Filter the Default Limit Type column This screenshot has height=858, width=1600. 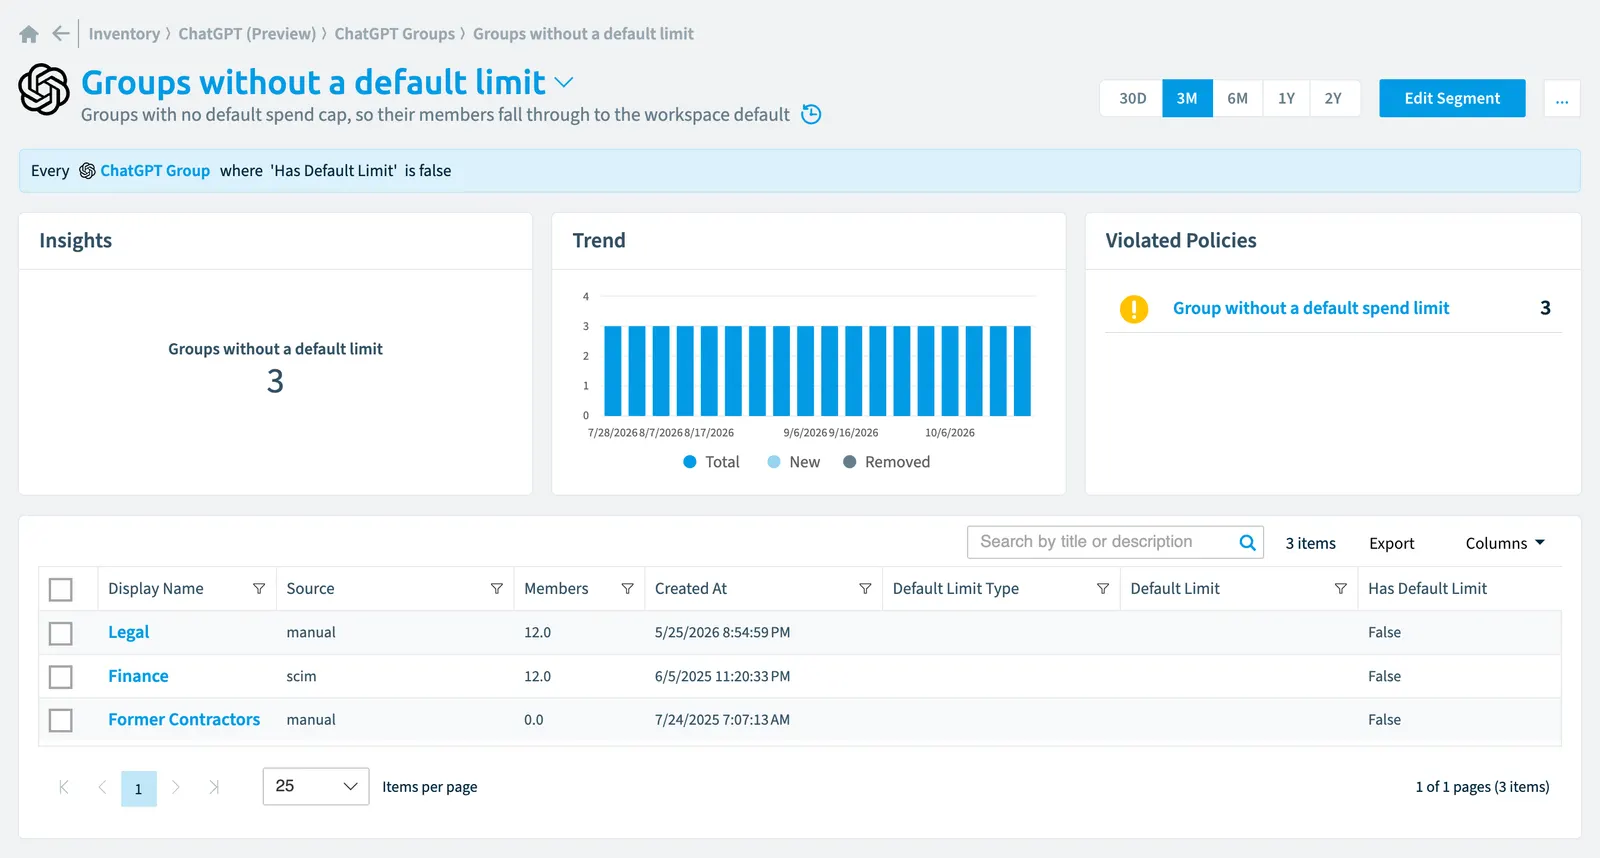(1103, 589)
